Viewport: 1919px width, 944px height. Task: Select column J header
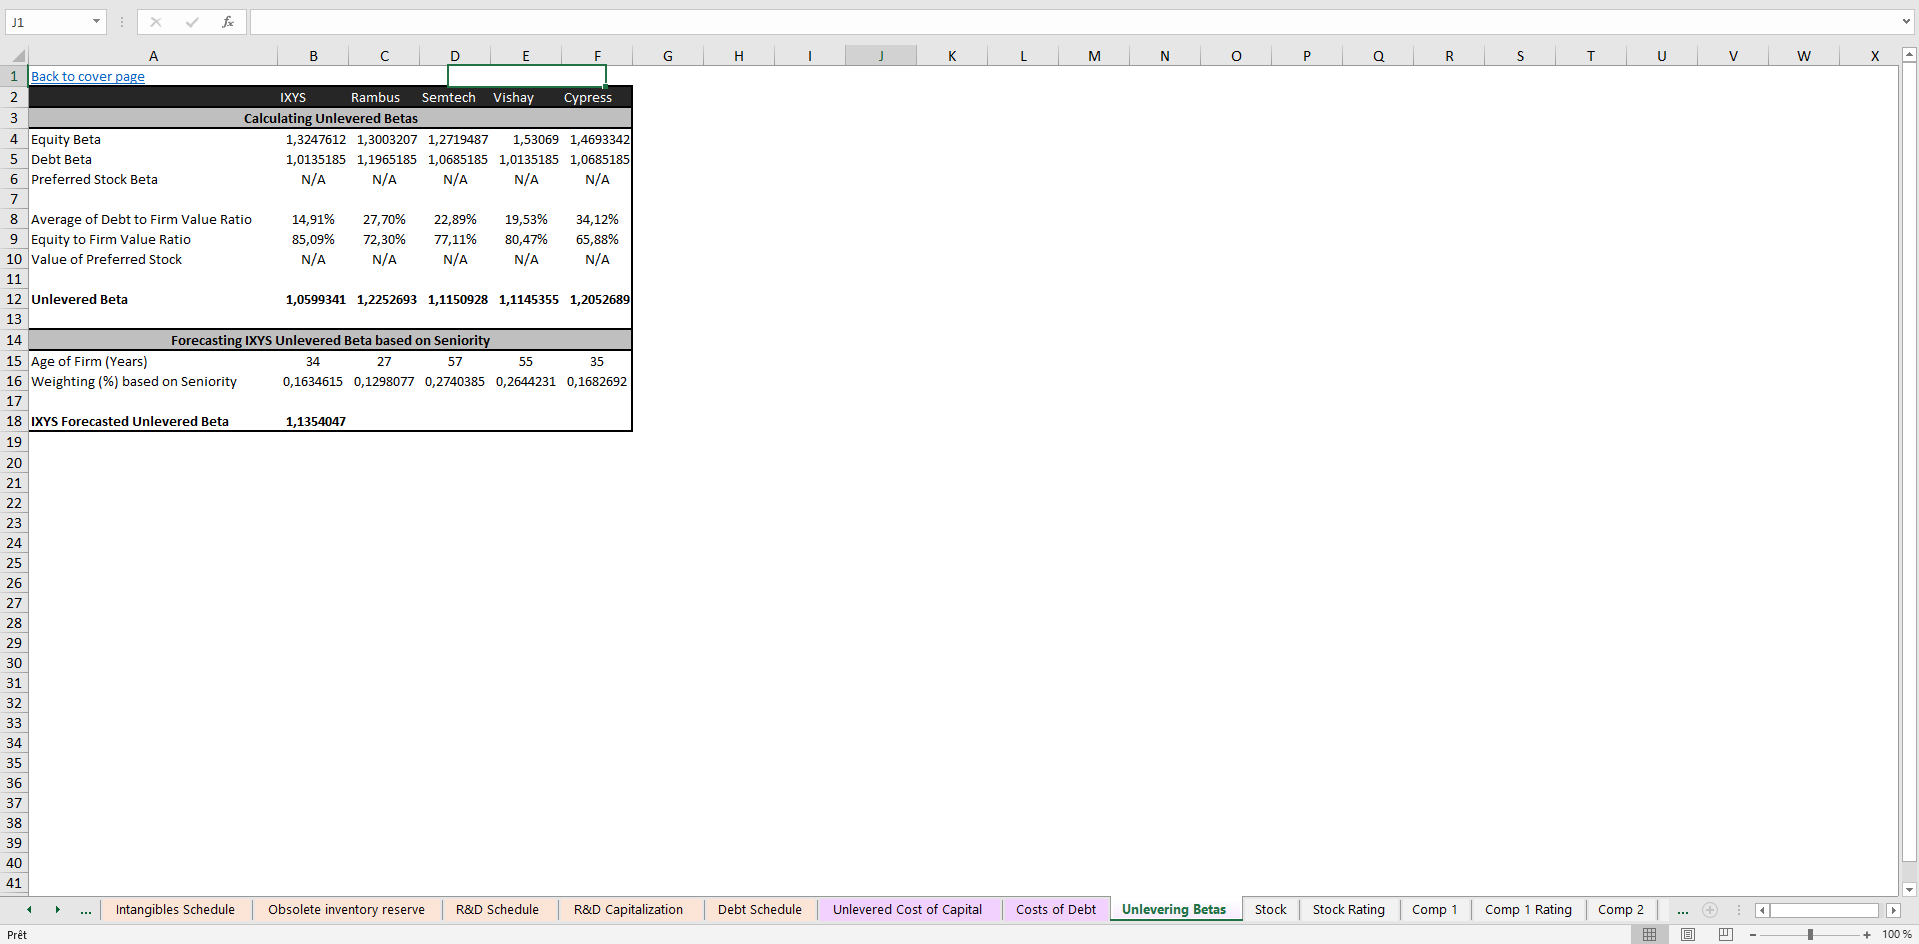[881, 56]
